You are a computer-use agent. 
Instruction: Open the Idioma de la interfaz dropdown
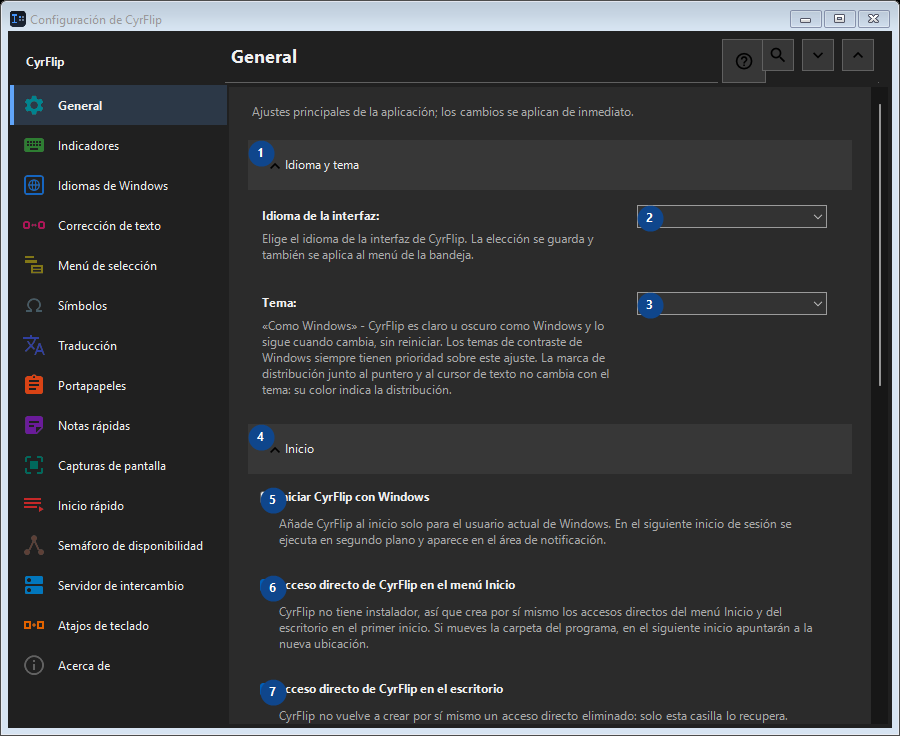click(732, 216)
